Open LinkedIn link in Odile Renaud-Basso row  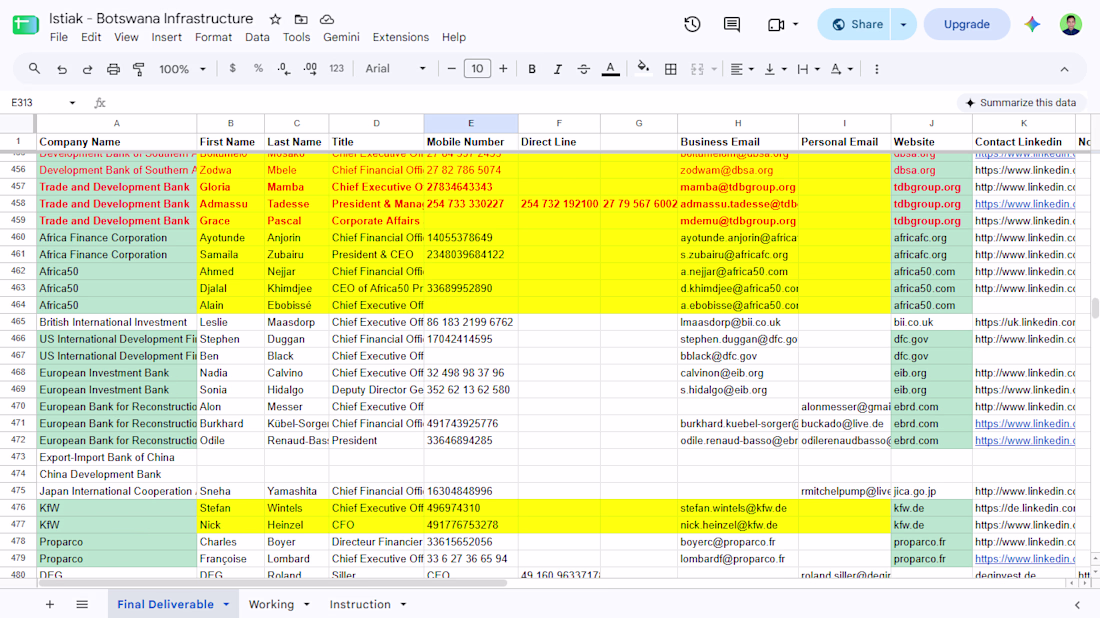tap(1024, 441)
